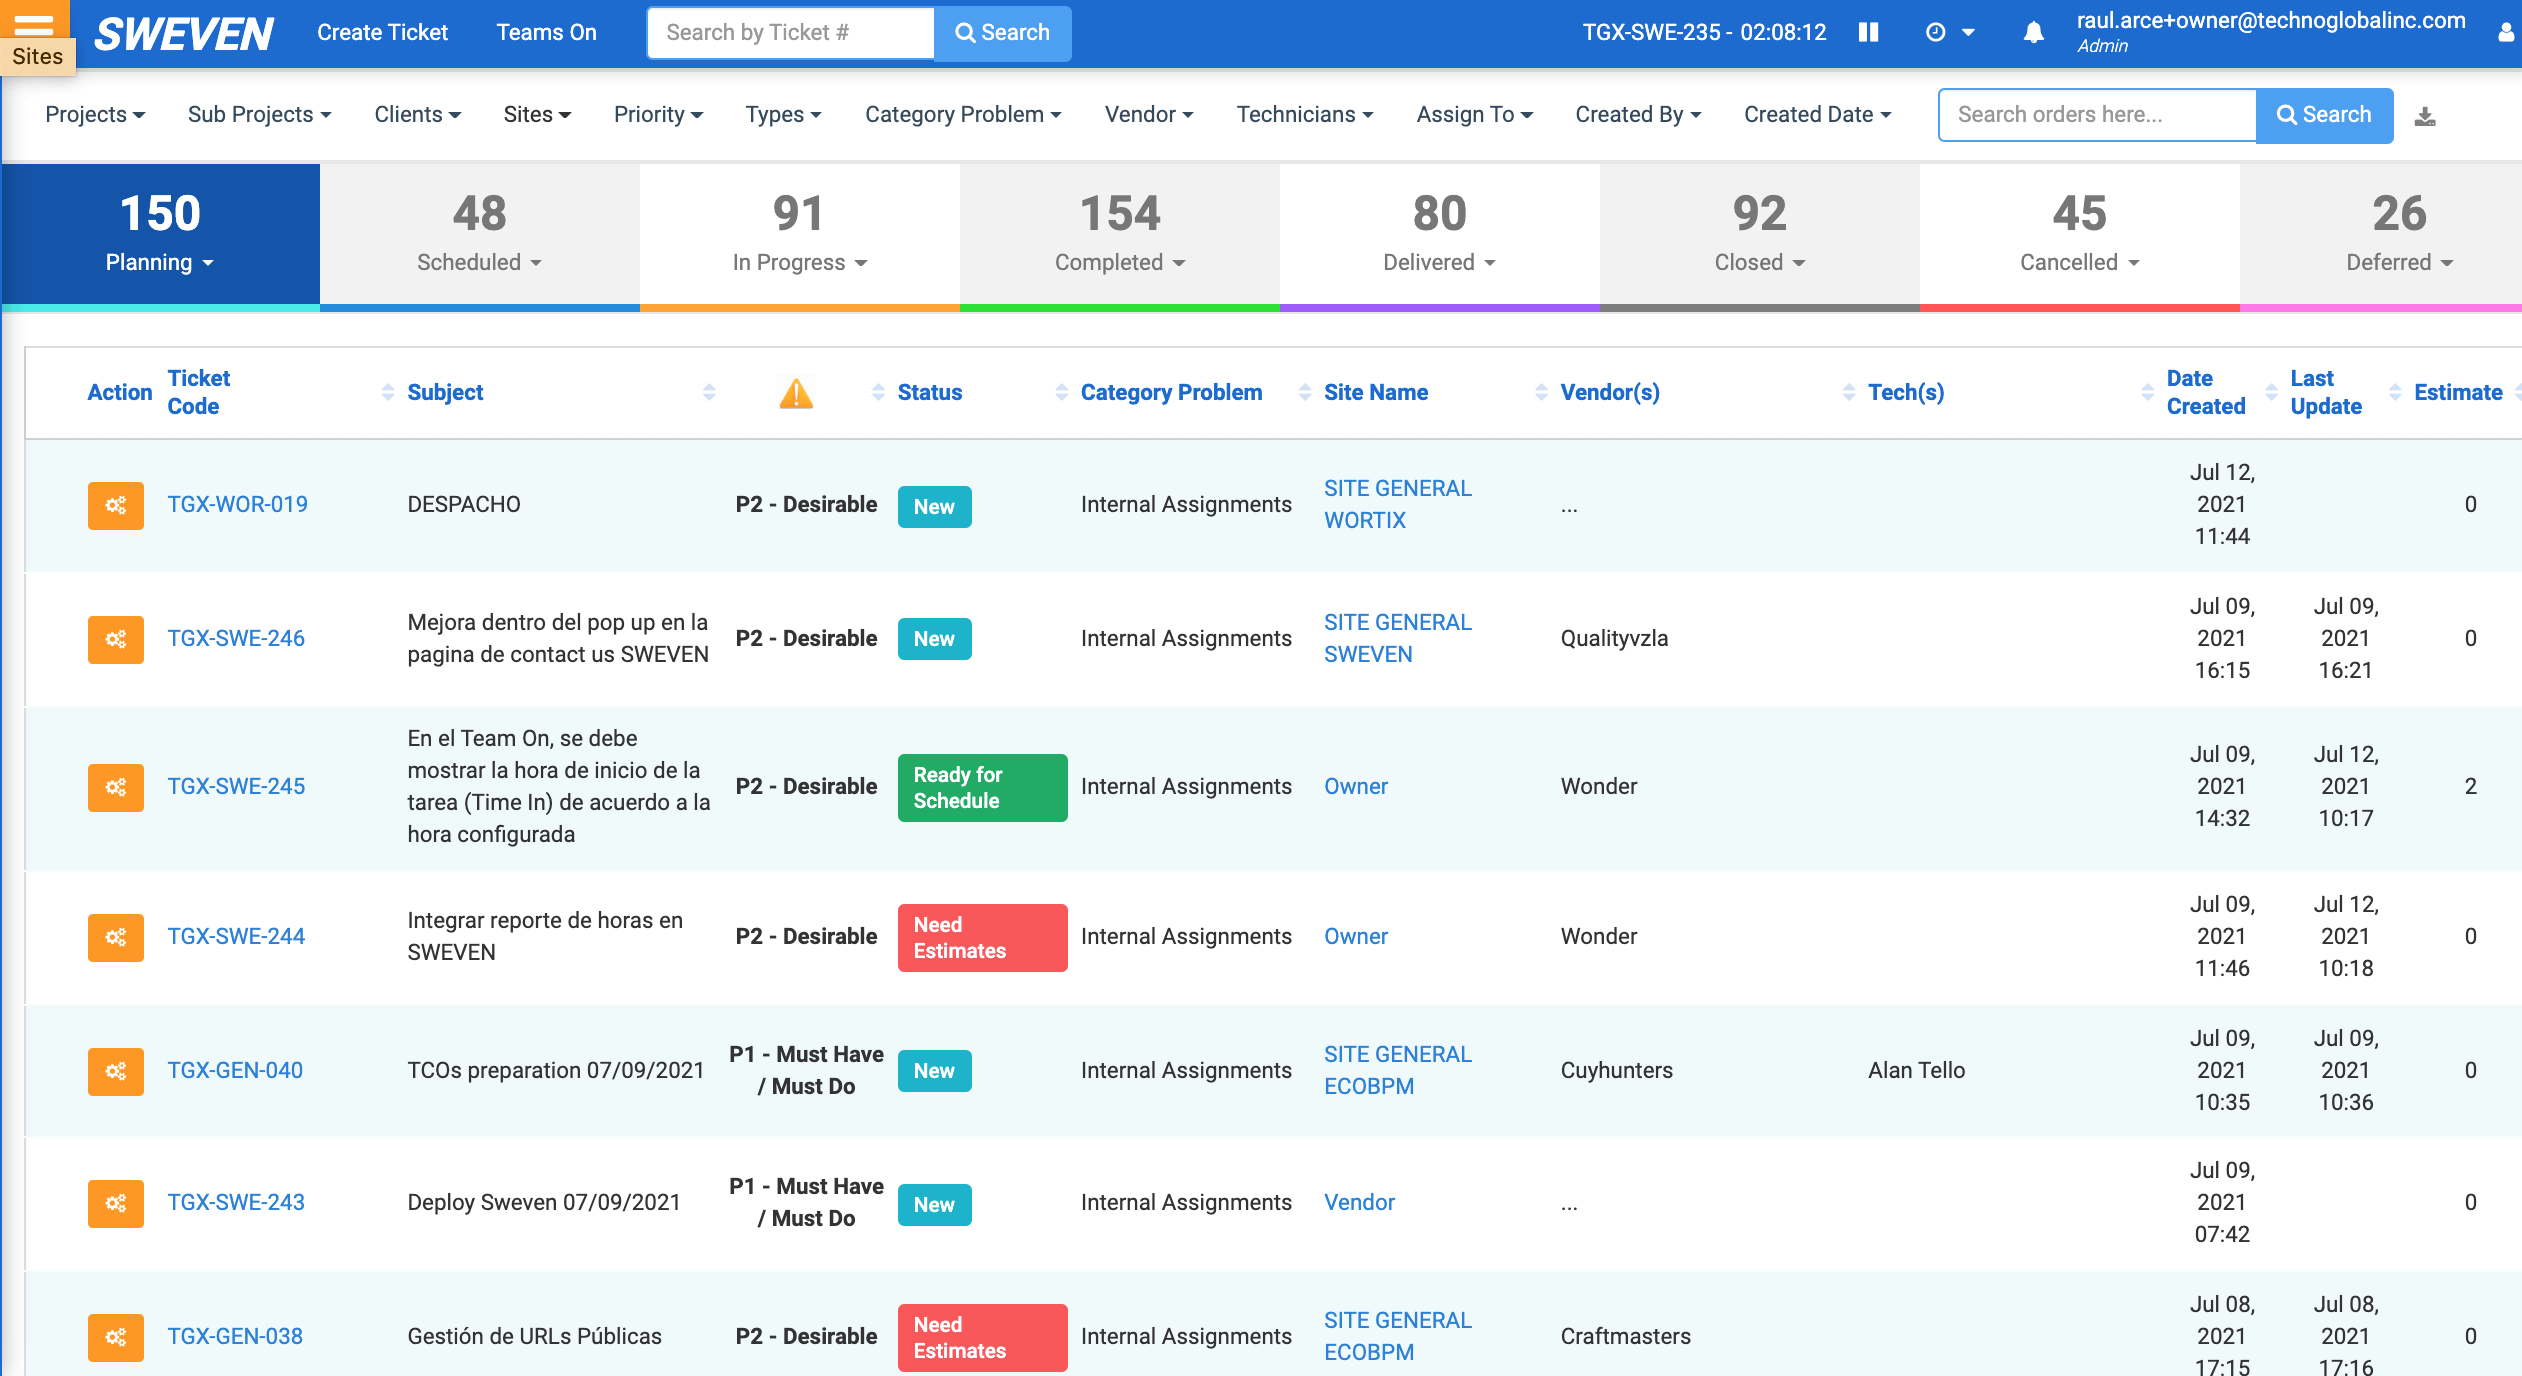This screenshot has height=1376, width=2522.
Task: Expand the Created By filter dropdown
Action: [x=1638, y=115]
